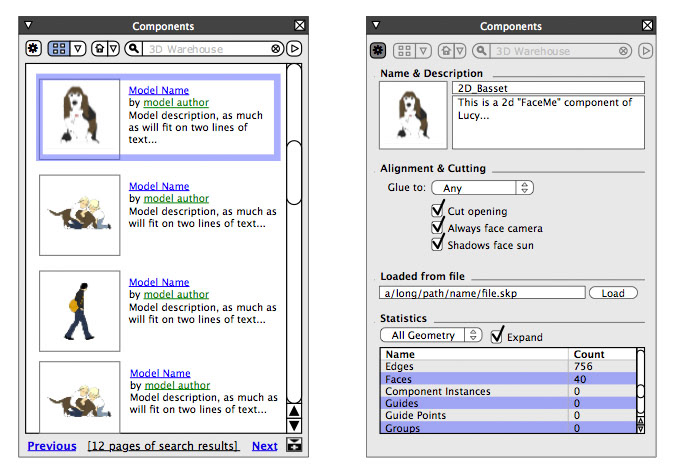This screenshot has height=475, width=673.
Task: Toggle the Cut opening checkbox
Action: click(x=437, y=210)
